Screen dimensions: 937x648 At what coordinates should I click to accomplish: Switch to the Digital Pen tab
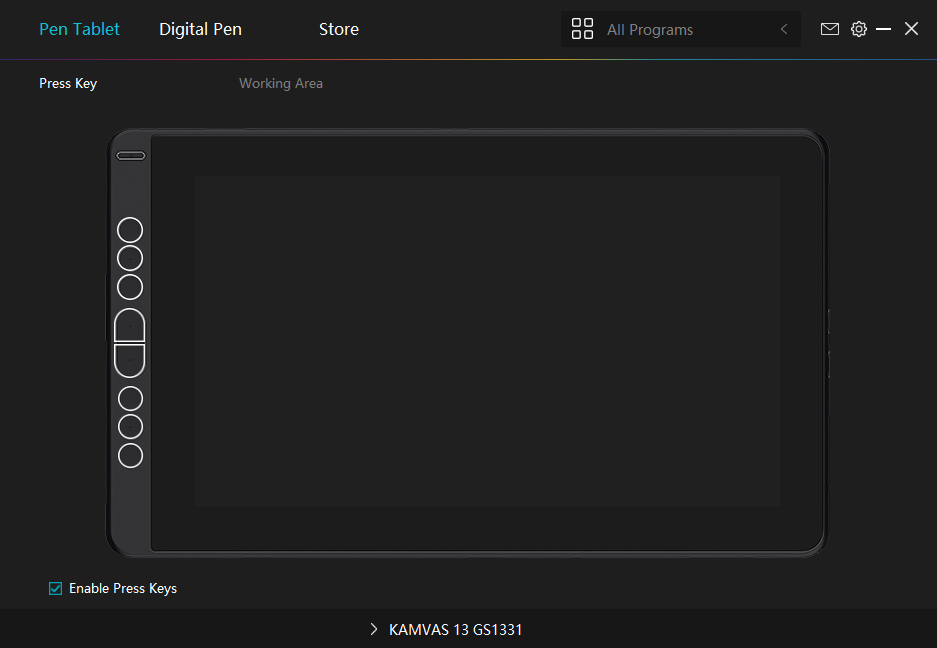click(200, 29)
